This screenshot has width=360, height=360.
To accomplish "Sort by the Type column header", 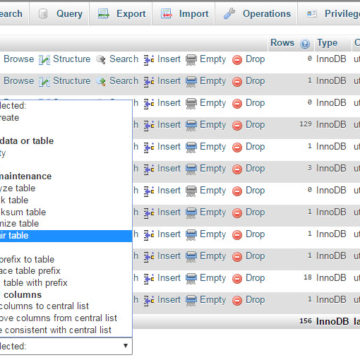I will (x=327, y=43).
